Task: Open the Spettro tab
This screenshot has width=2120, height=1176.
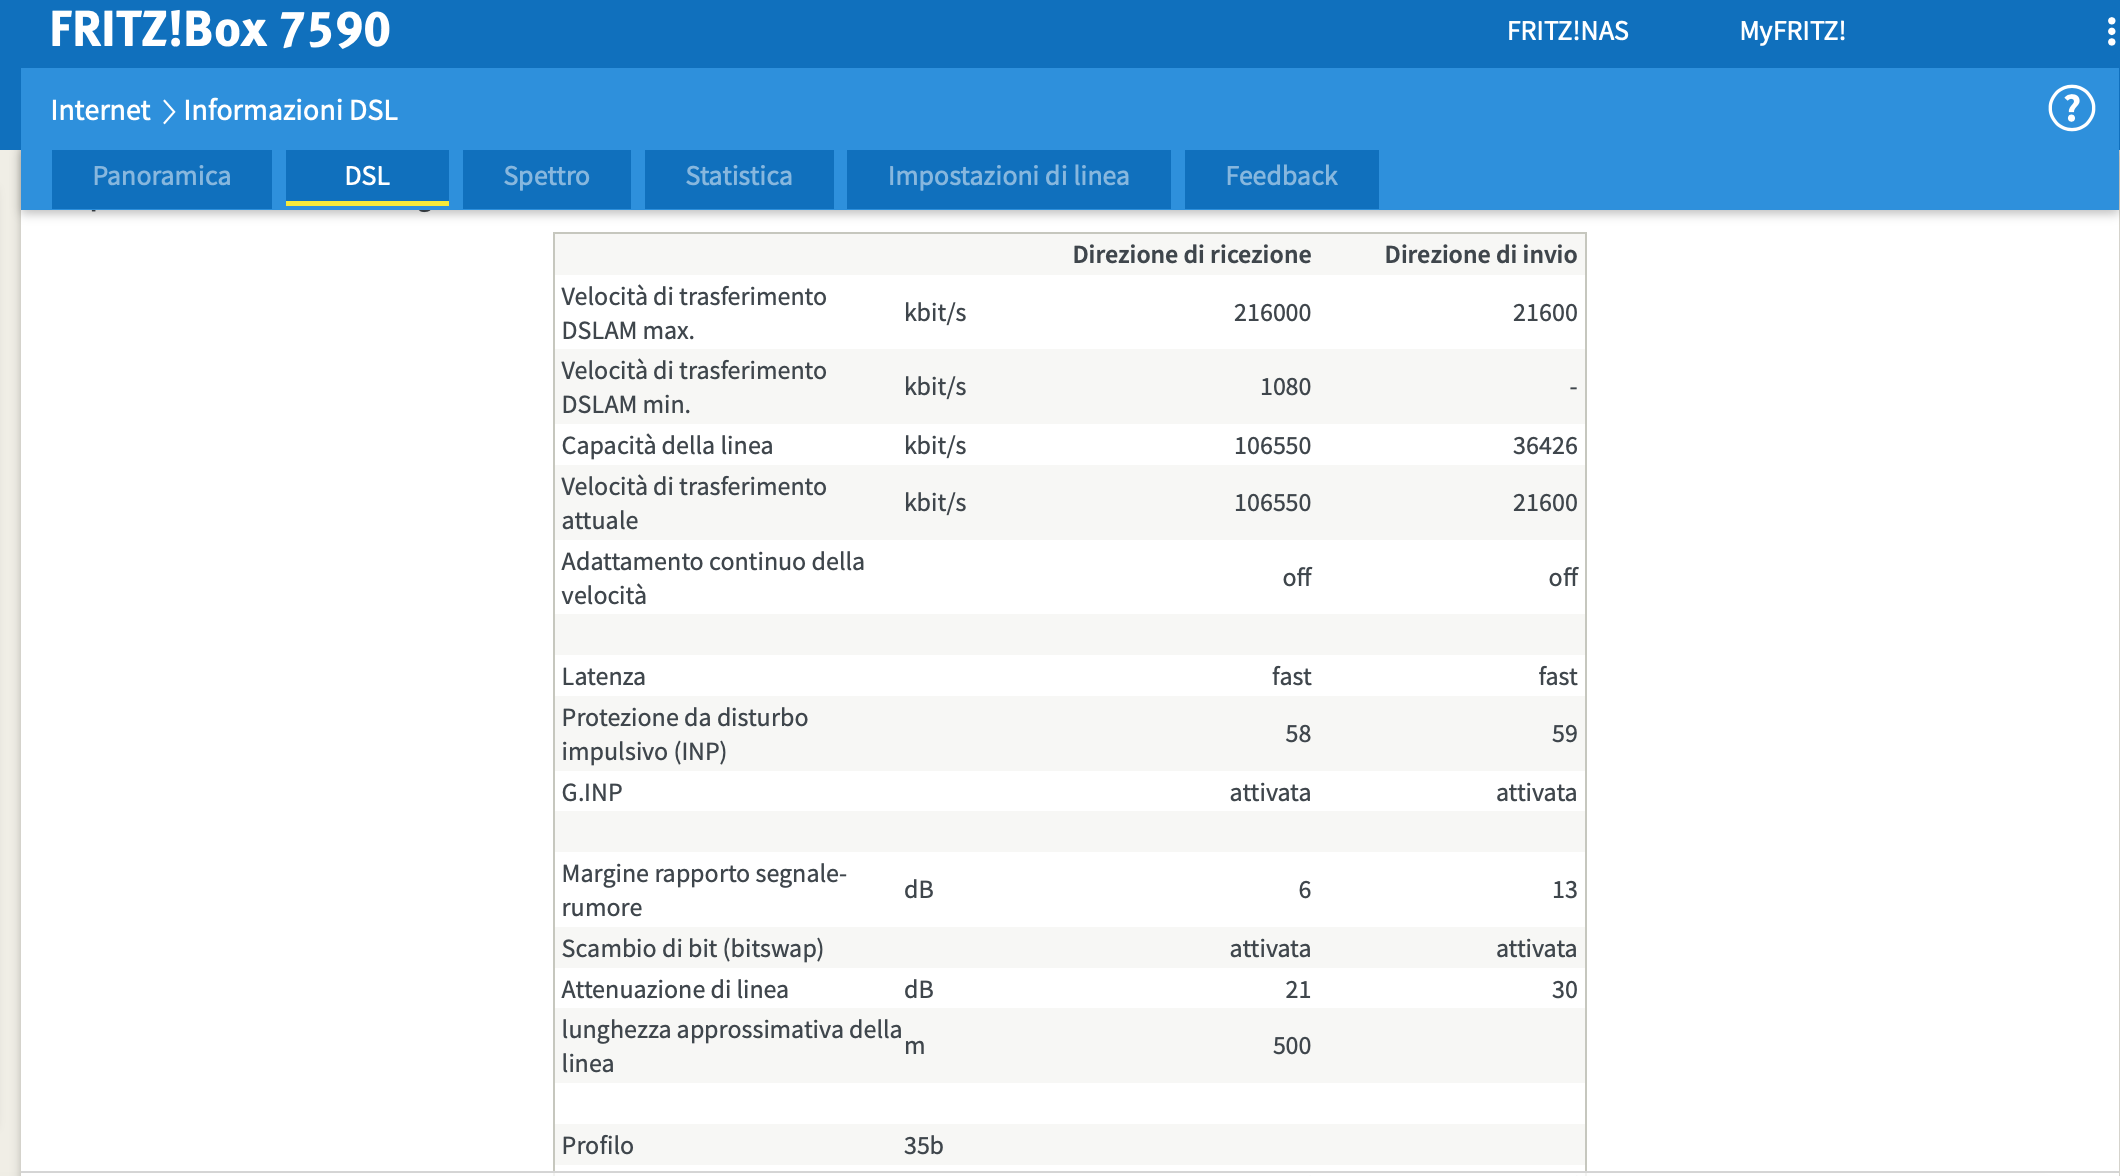Action: click(x=546, y=177)
